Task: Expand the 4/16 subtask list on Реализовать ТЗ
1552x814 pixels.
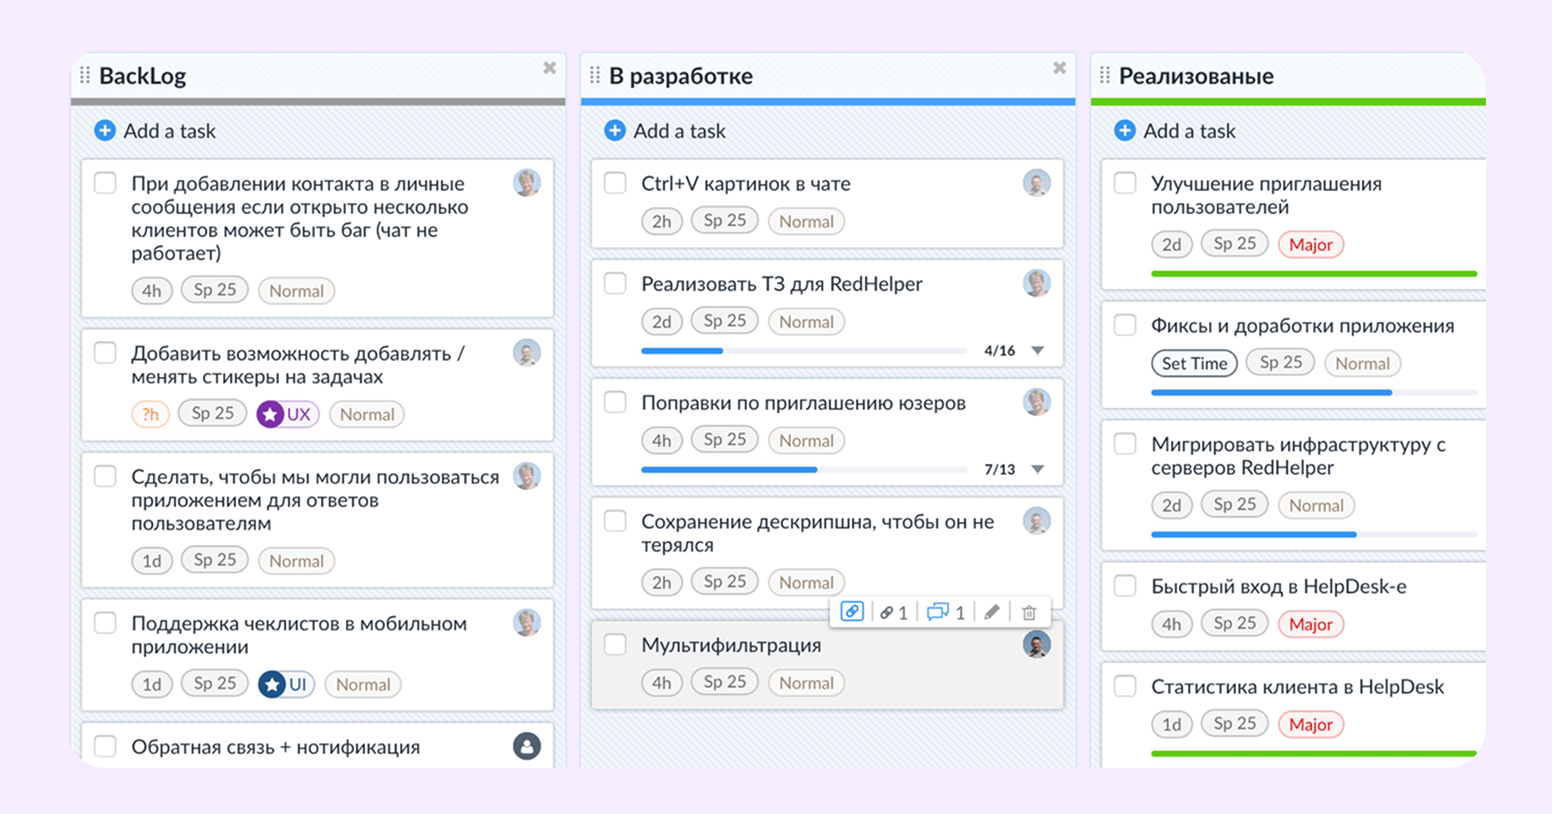Action: click(x=1038, y=351)
